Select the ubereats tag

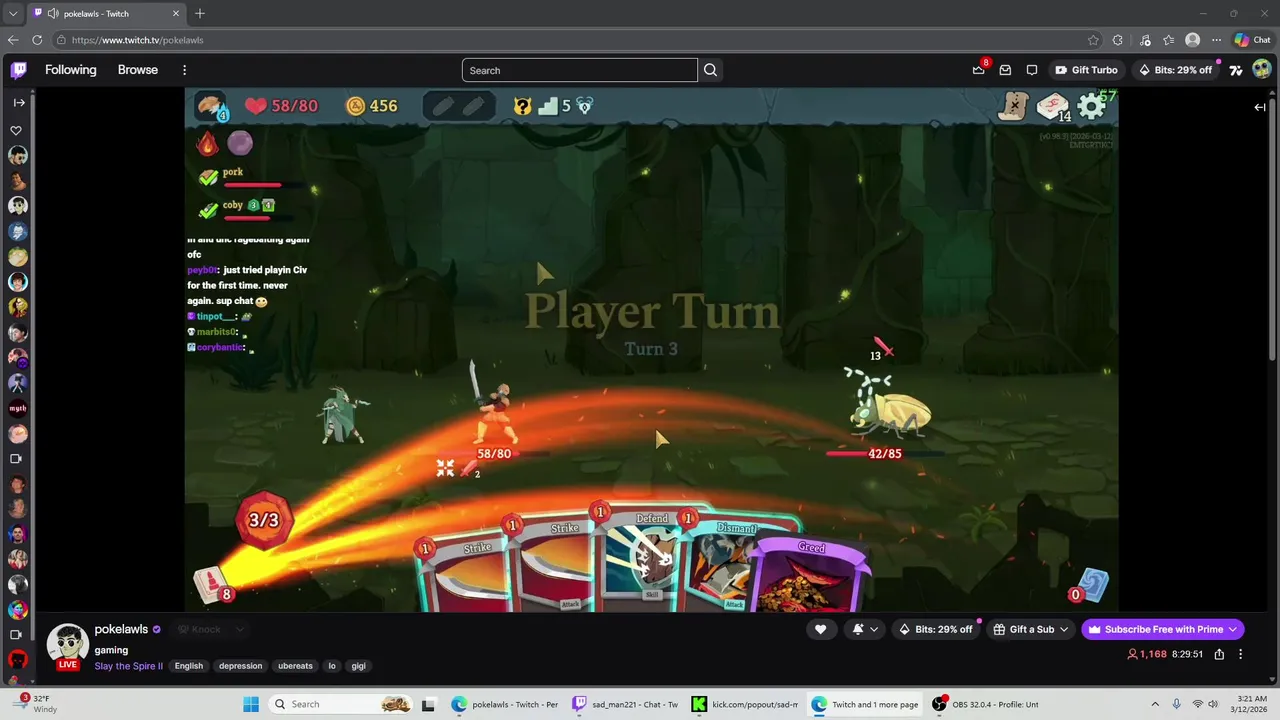[295, 666]
